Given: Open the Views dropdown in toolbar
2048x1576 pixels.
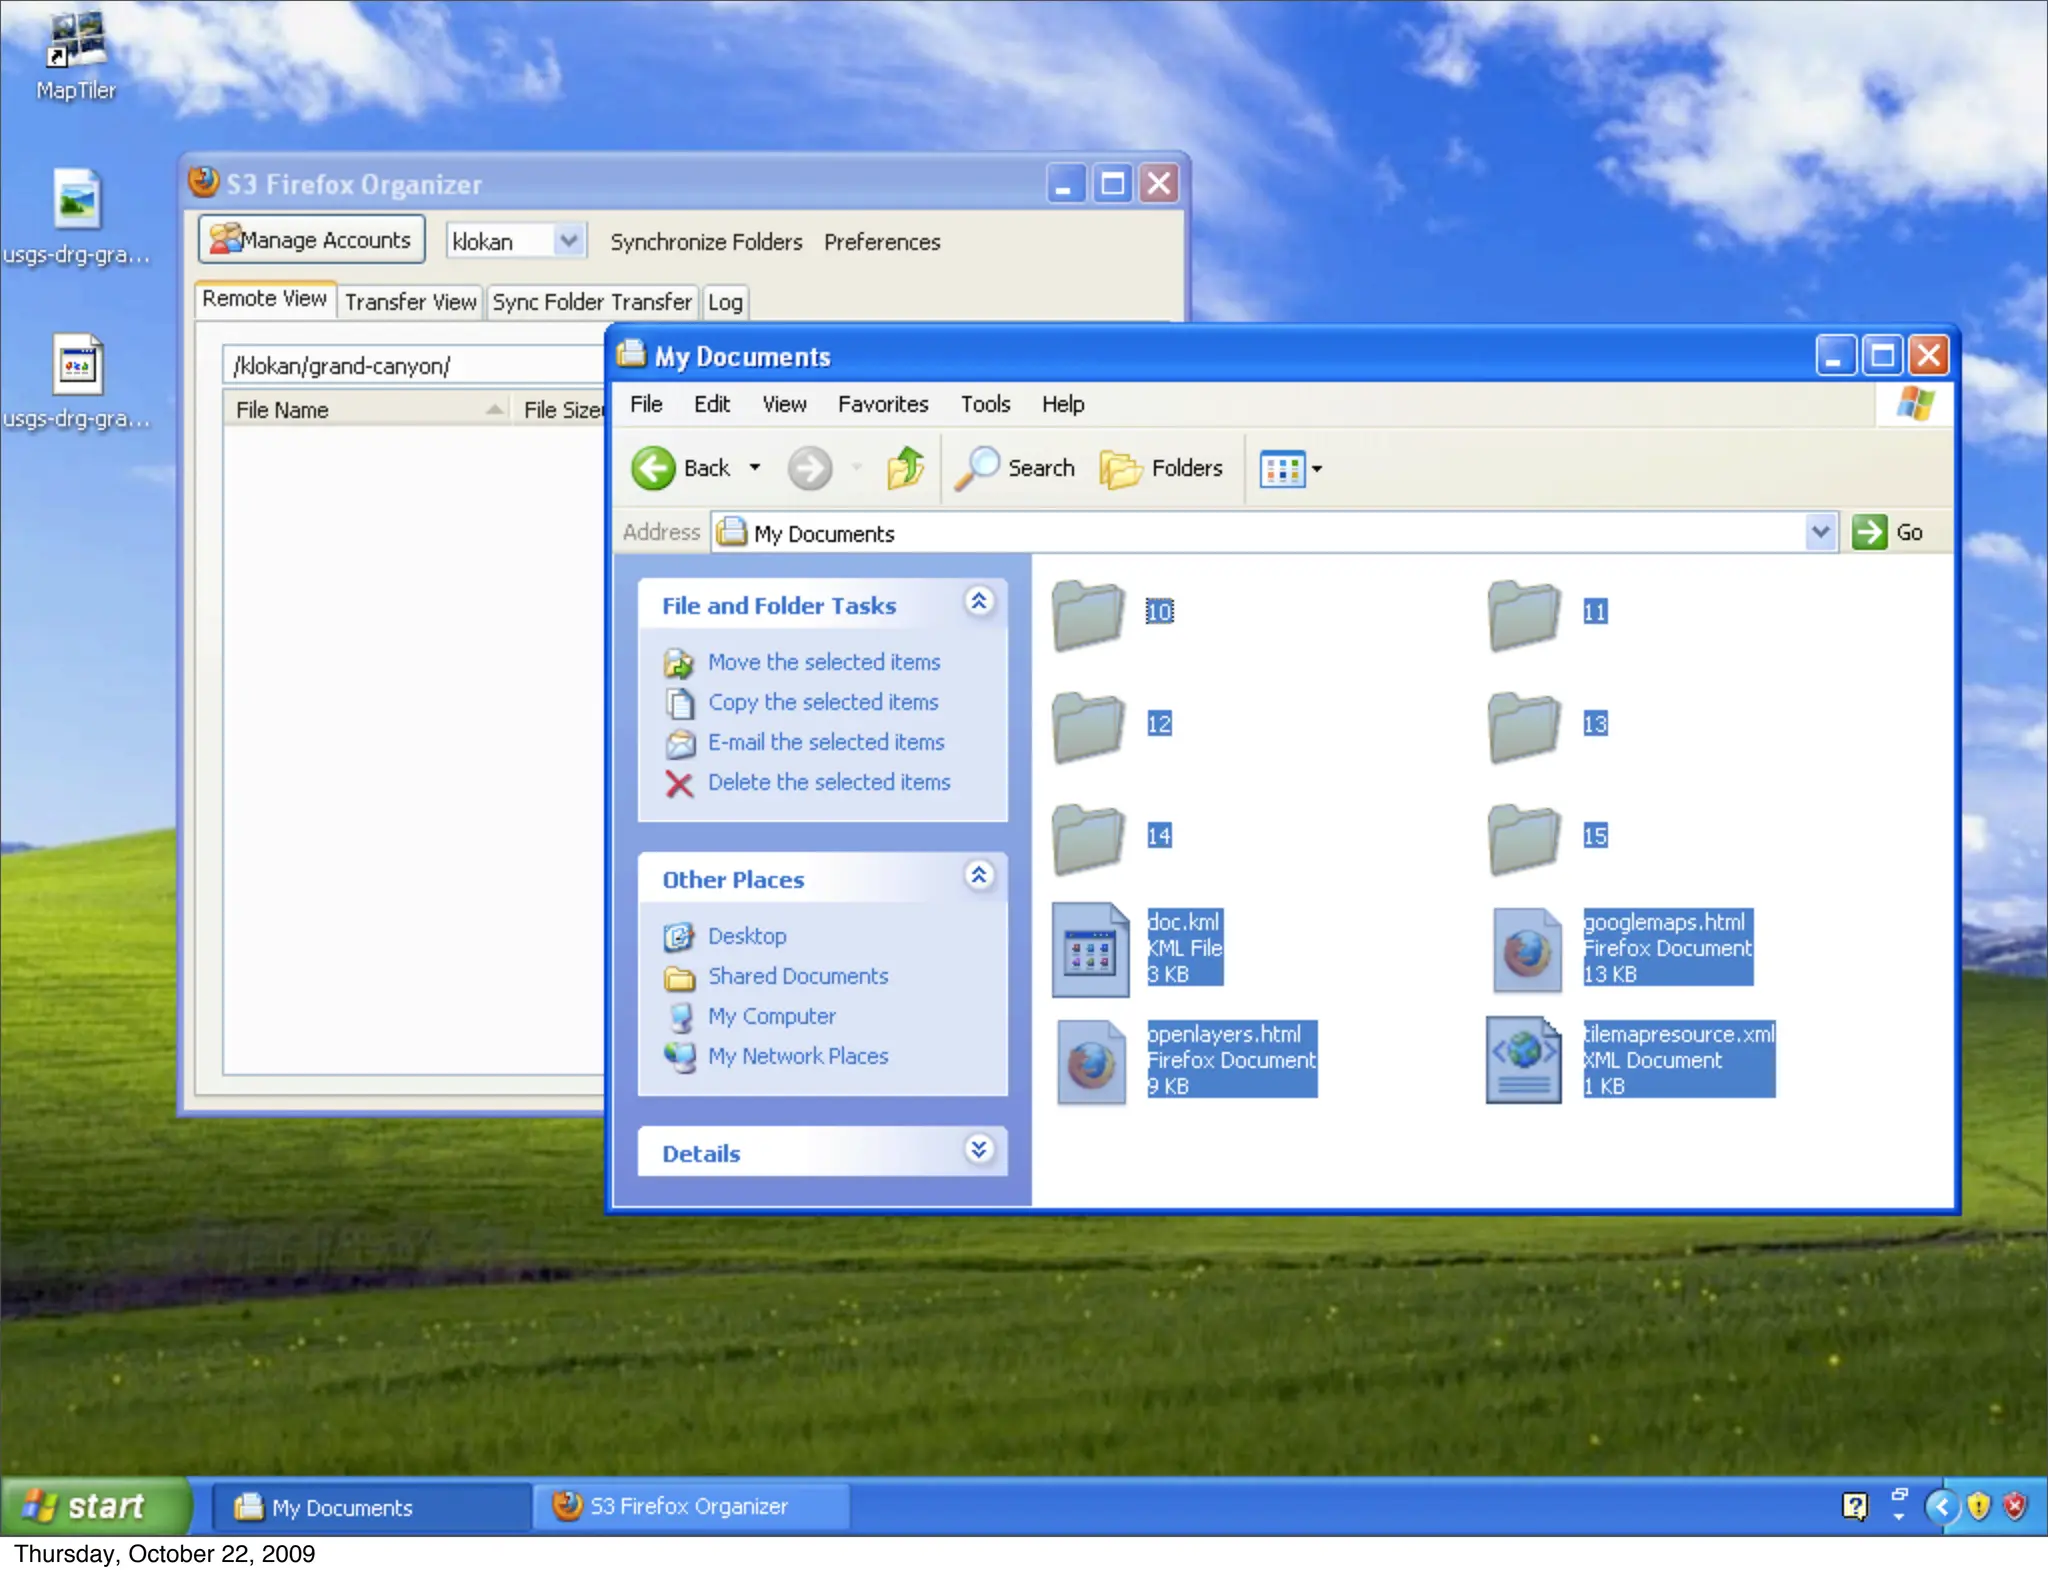Looking at the screenshot, I should coord(1291,468).
